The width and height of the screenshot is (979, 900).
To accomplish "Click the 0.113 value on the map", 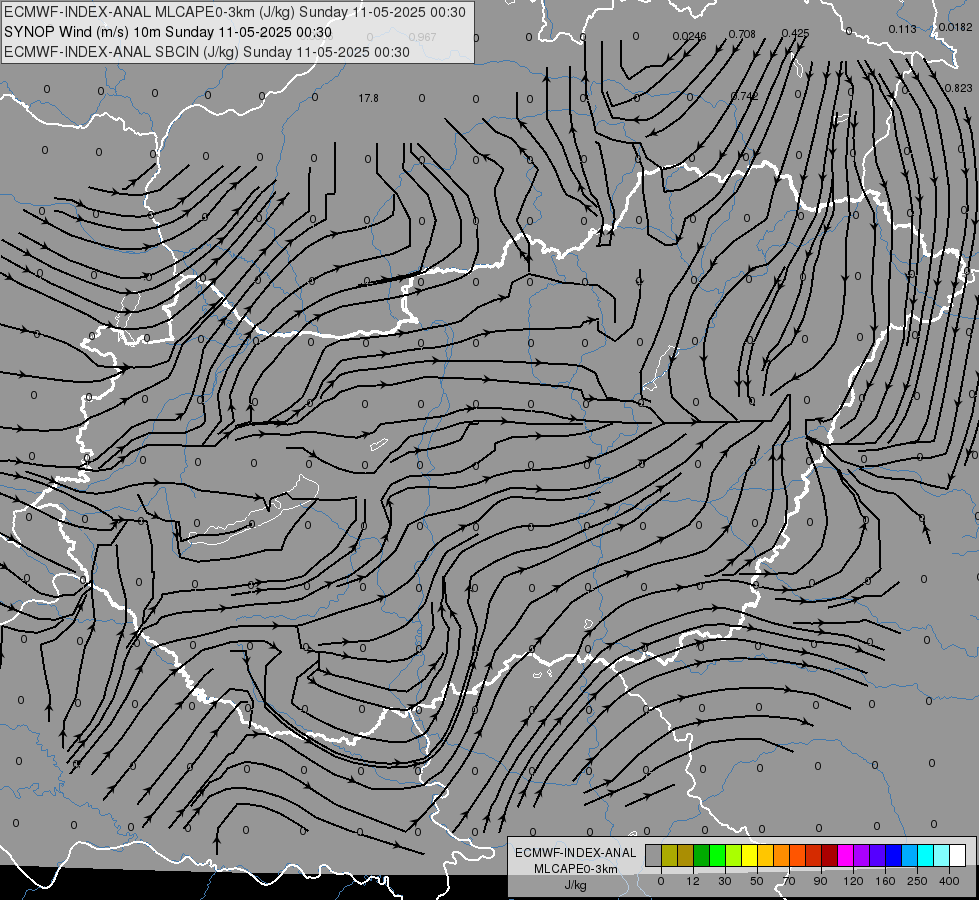I will pyautogui.click(x=902, y=29).
